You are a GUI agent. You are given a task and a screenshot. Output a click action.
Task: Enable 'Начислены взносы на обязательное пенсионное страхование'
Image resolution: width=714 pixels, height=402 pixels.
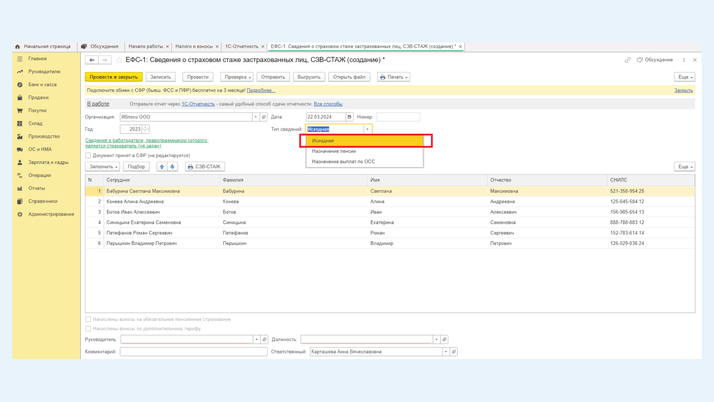(x=89, y=320)
